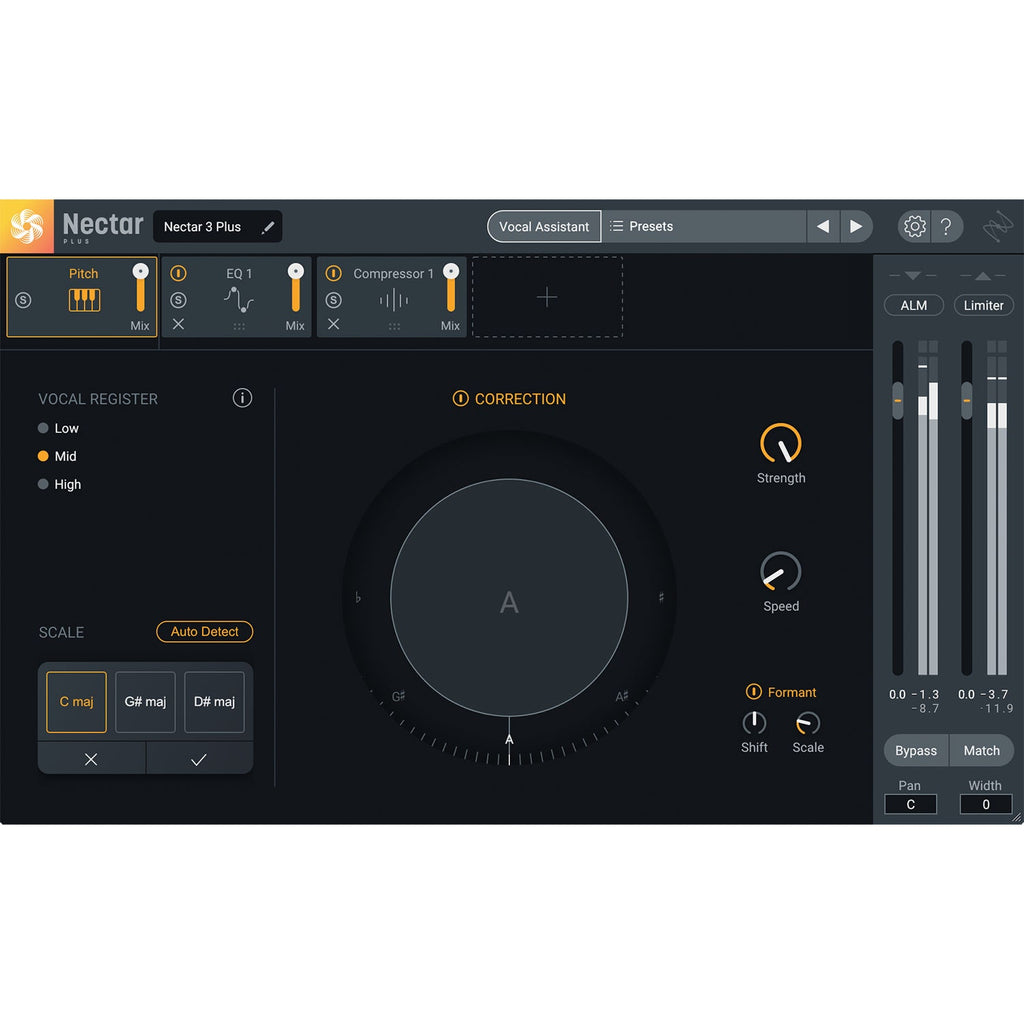
Task: Add a new module with plus slot
Action: pos(547,297)
